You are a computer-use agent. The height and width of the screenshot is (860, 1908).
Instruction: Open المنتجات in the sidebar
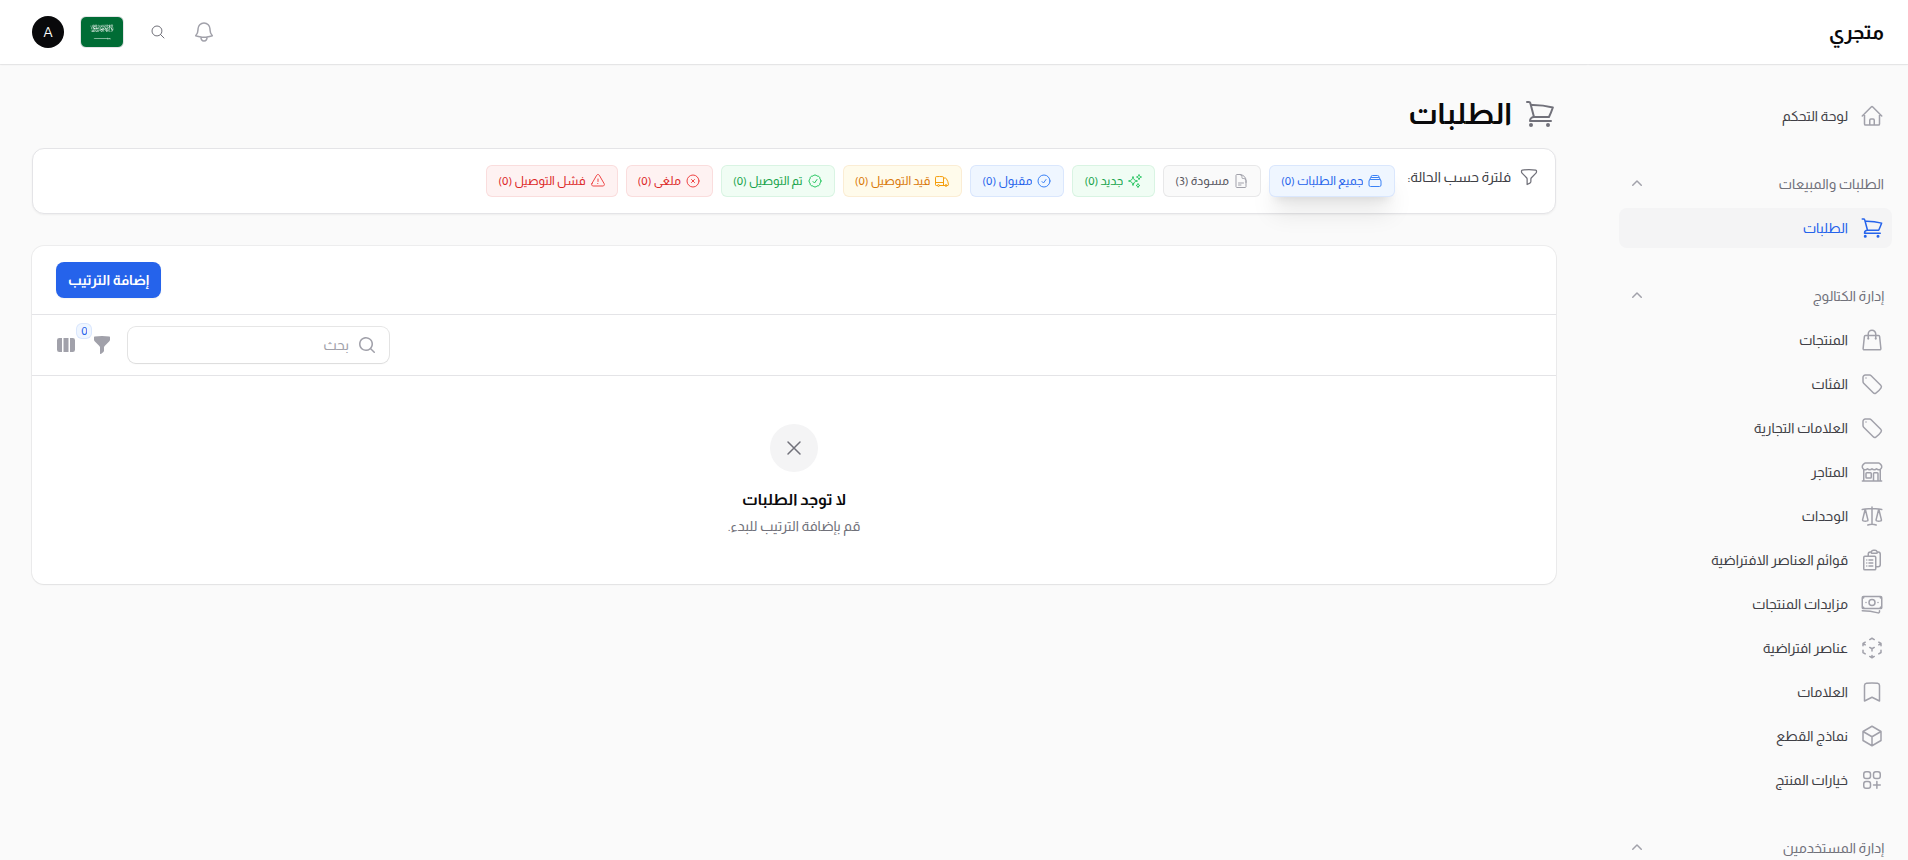[x=1838, y=341]
